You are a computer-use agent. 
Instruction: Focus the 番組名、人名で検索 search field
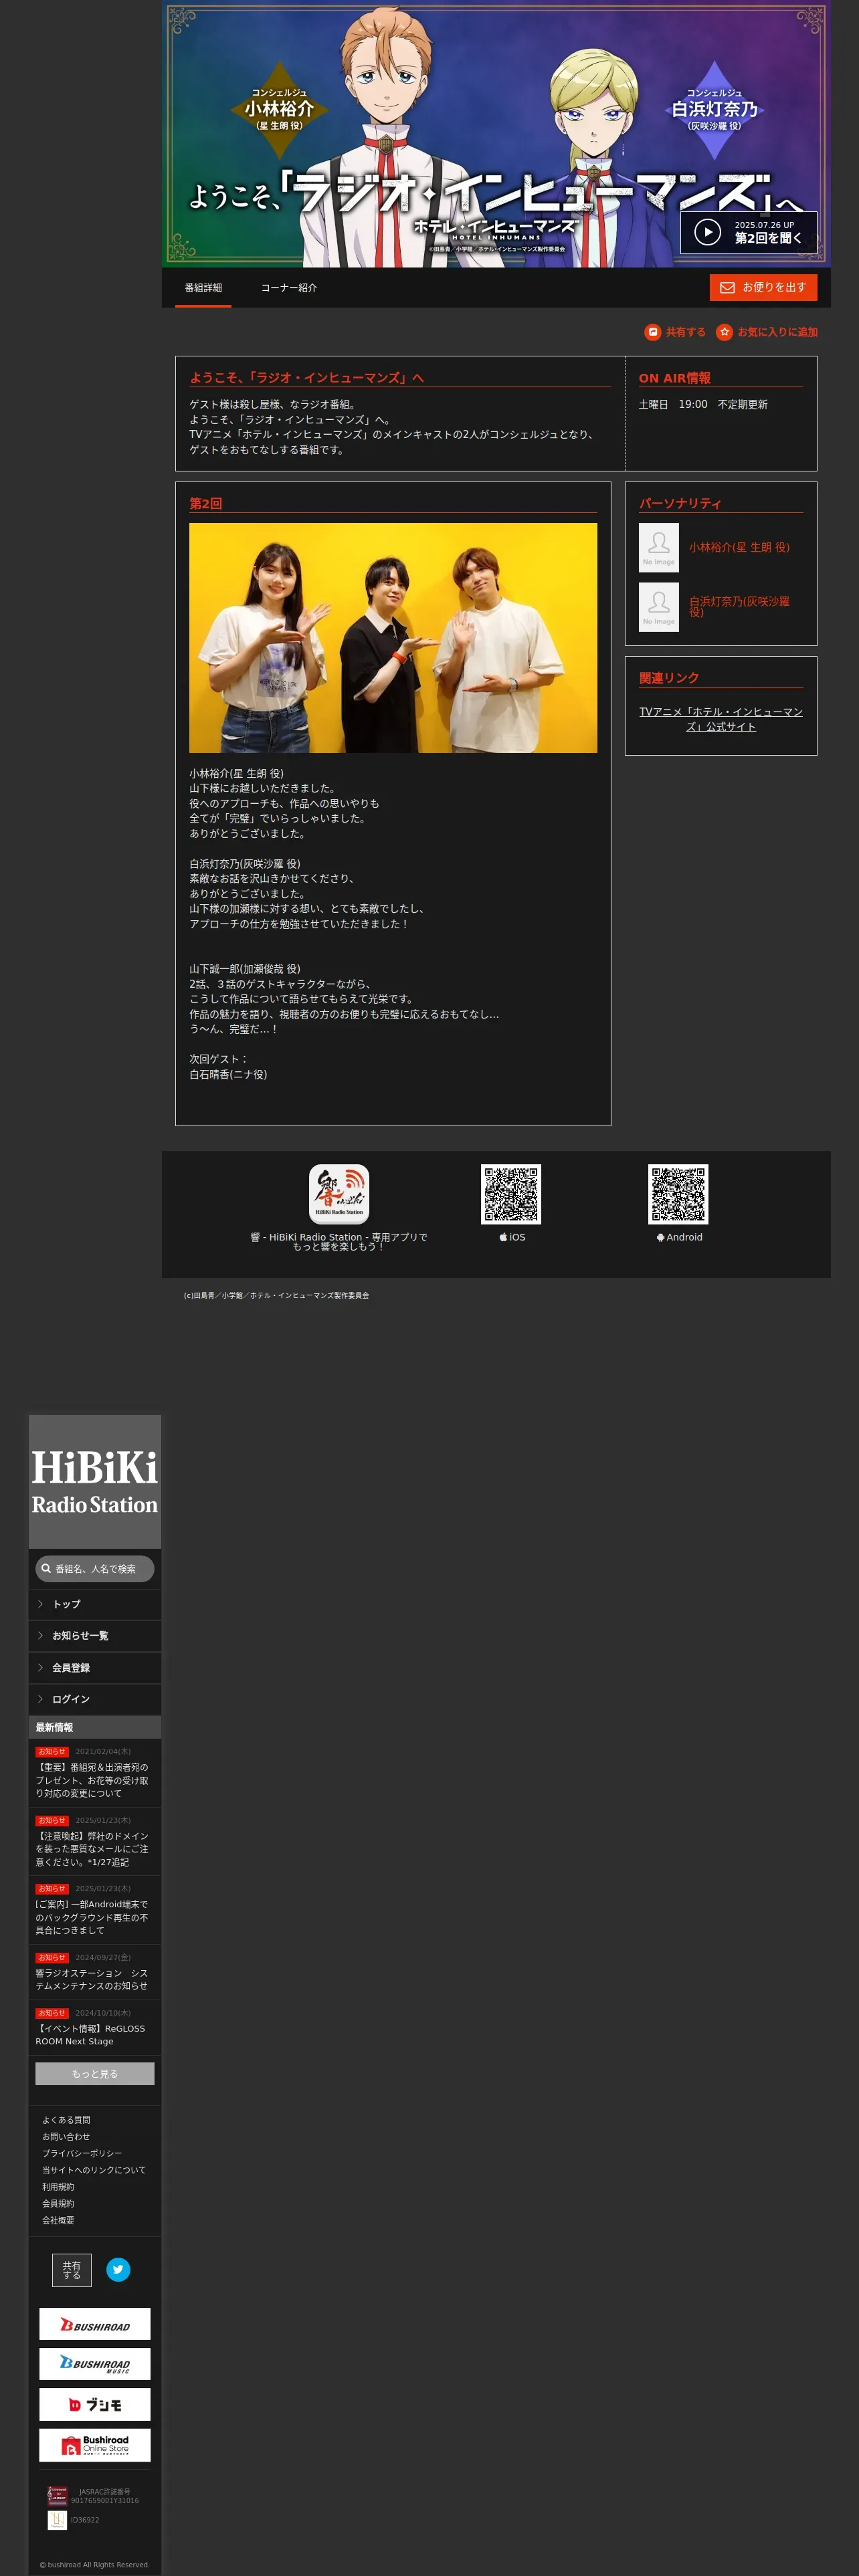[x=95, y=1569]
